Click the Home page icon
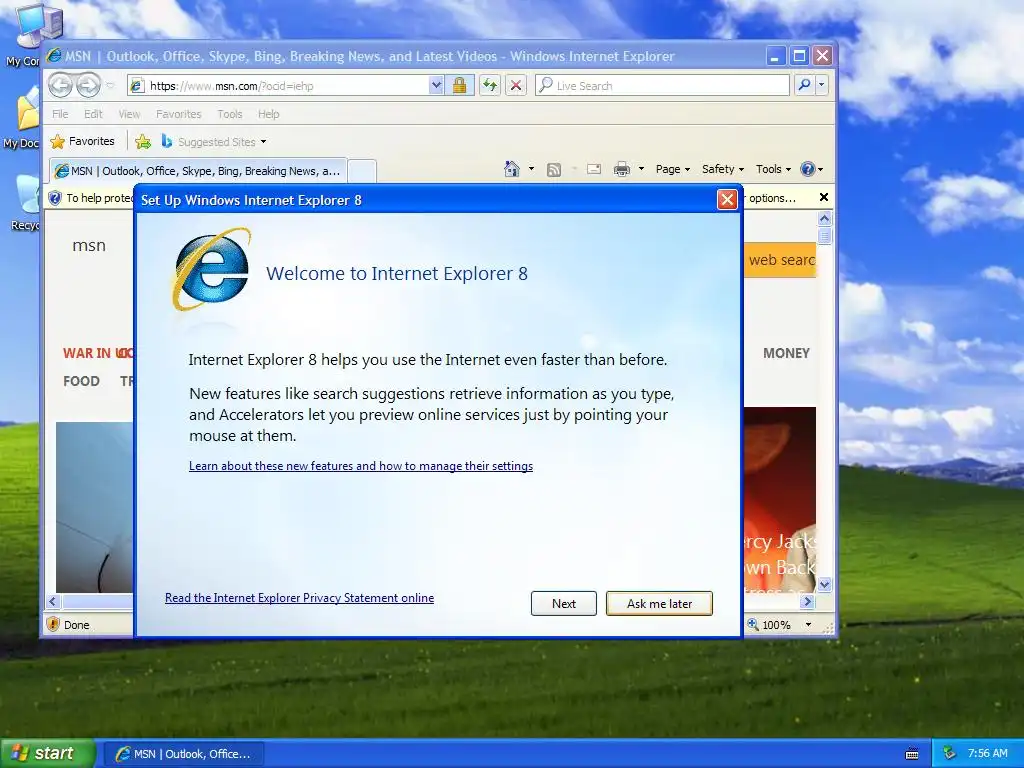This screenshot has width=1024, height=768. [x=512, y=169]
